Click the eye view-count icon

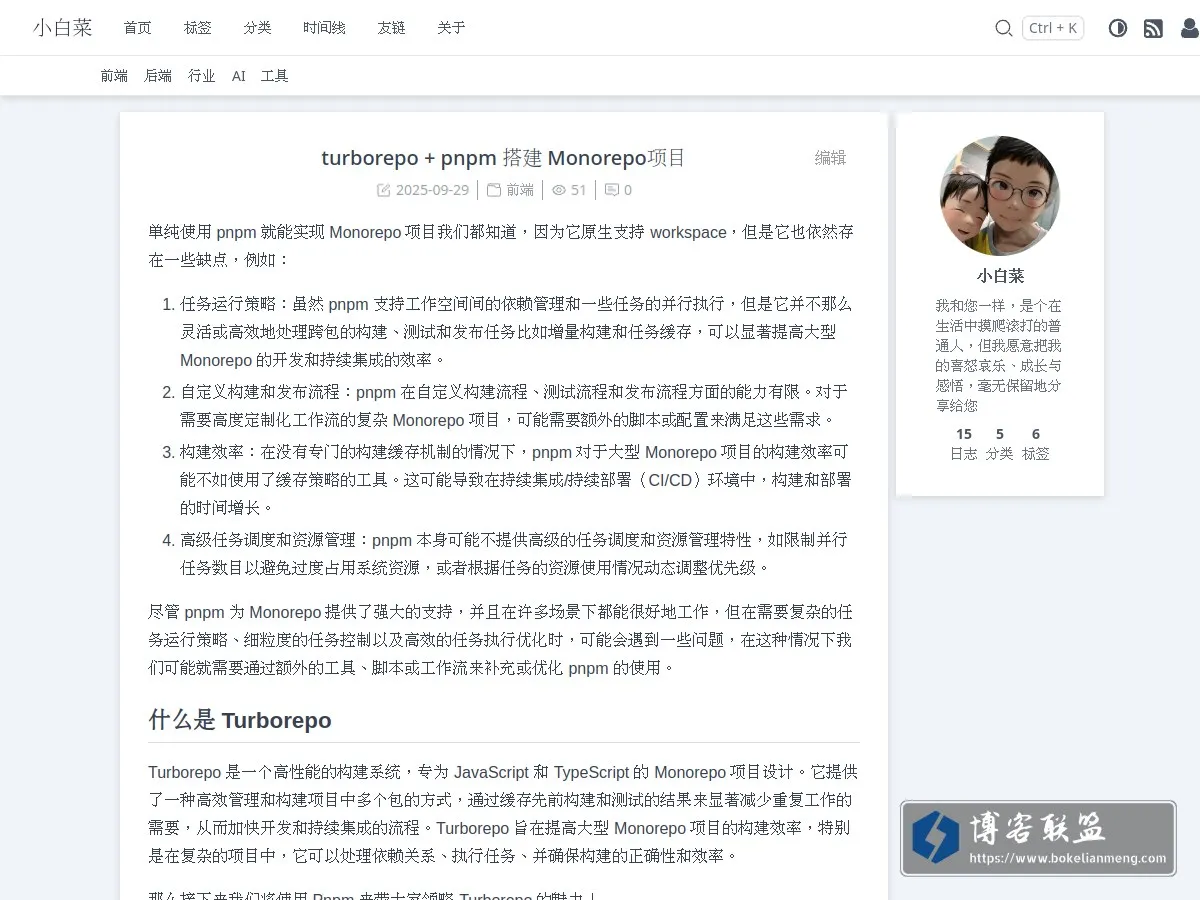click(x=559, y=190)
